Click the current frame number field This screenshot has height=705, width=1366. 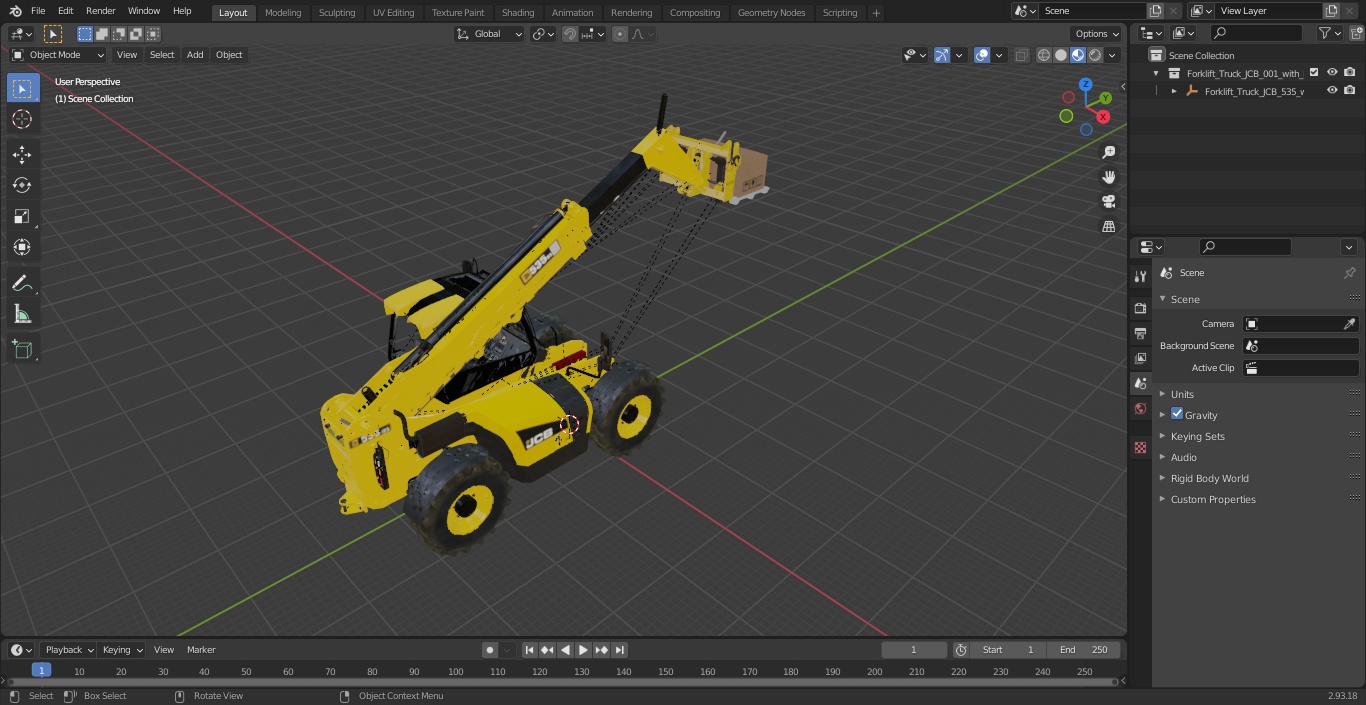pyautogui.click(x=913, y=650)
